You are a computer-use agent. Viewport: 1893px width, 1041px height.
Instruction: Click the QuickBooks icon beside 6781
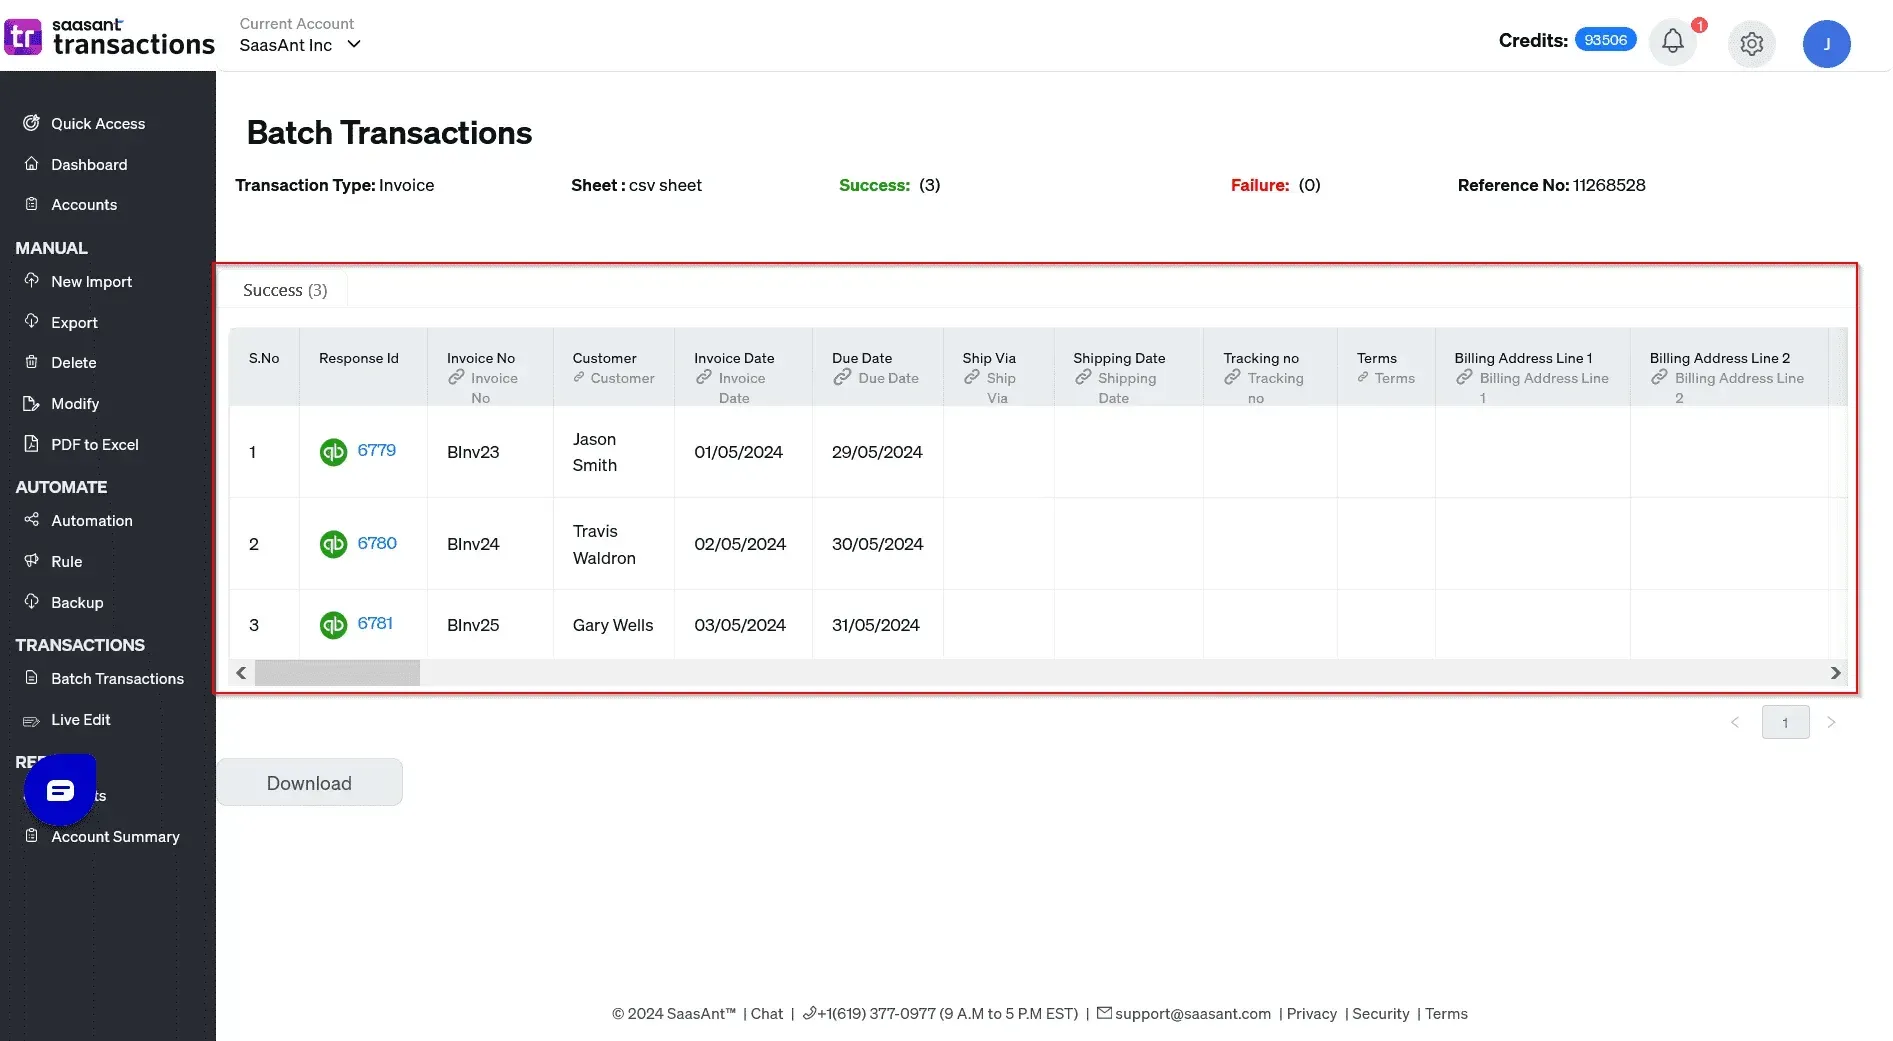(x=333, y=625)
